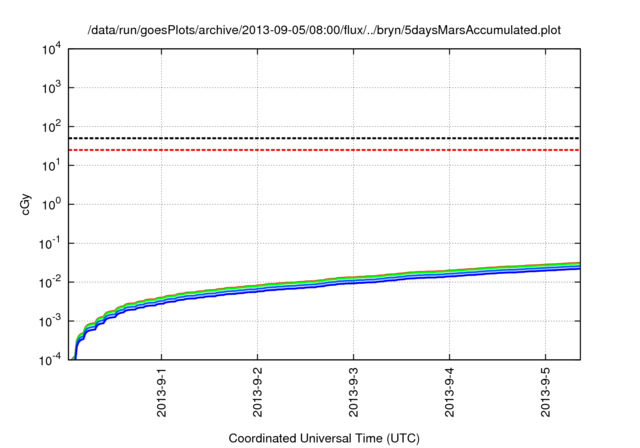640x448 pixels.
Task: Click the red dashed threshold line
Action: tap(324, 150)
